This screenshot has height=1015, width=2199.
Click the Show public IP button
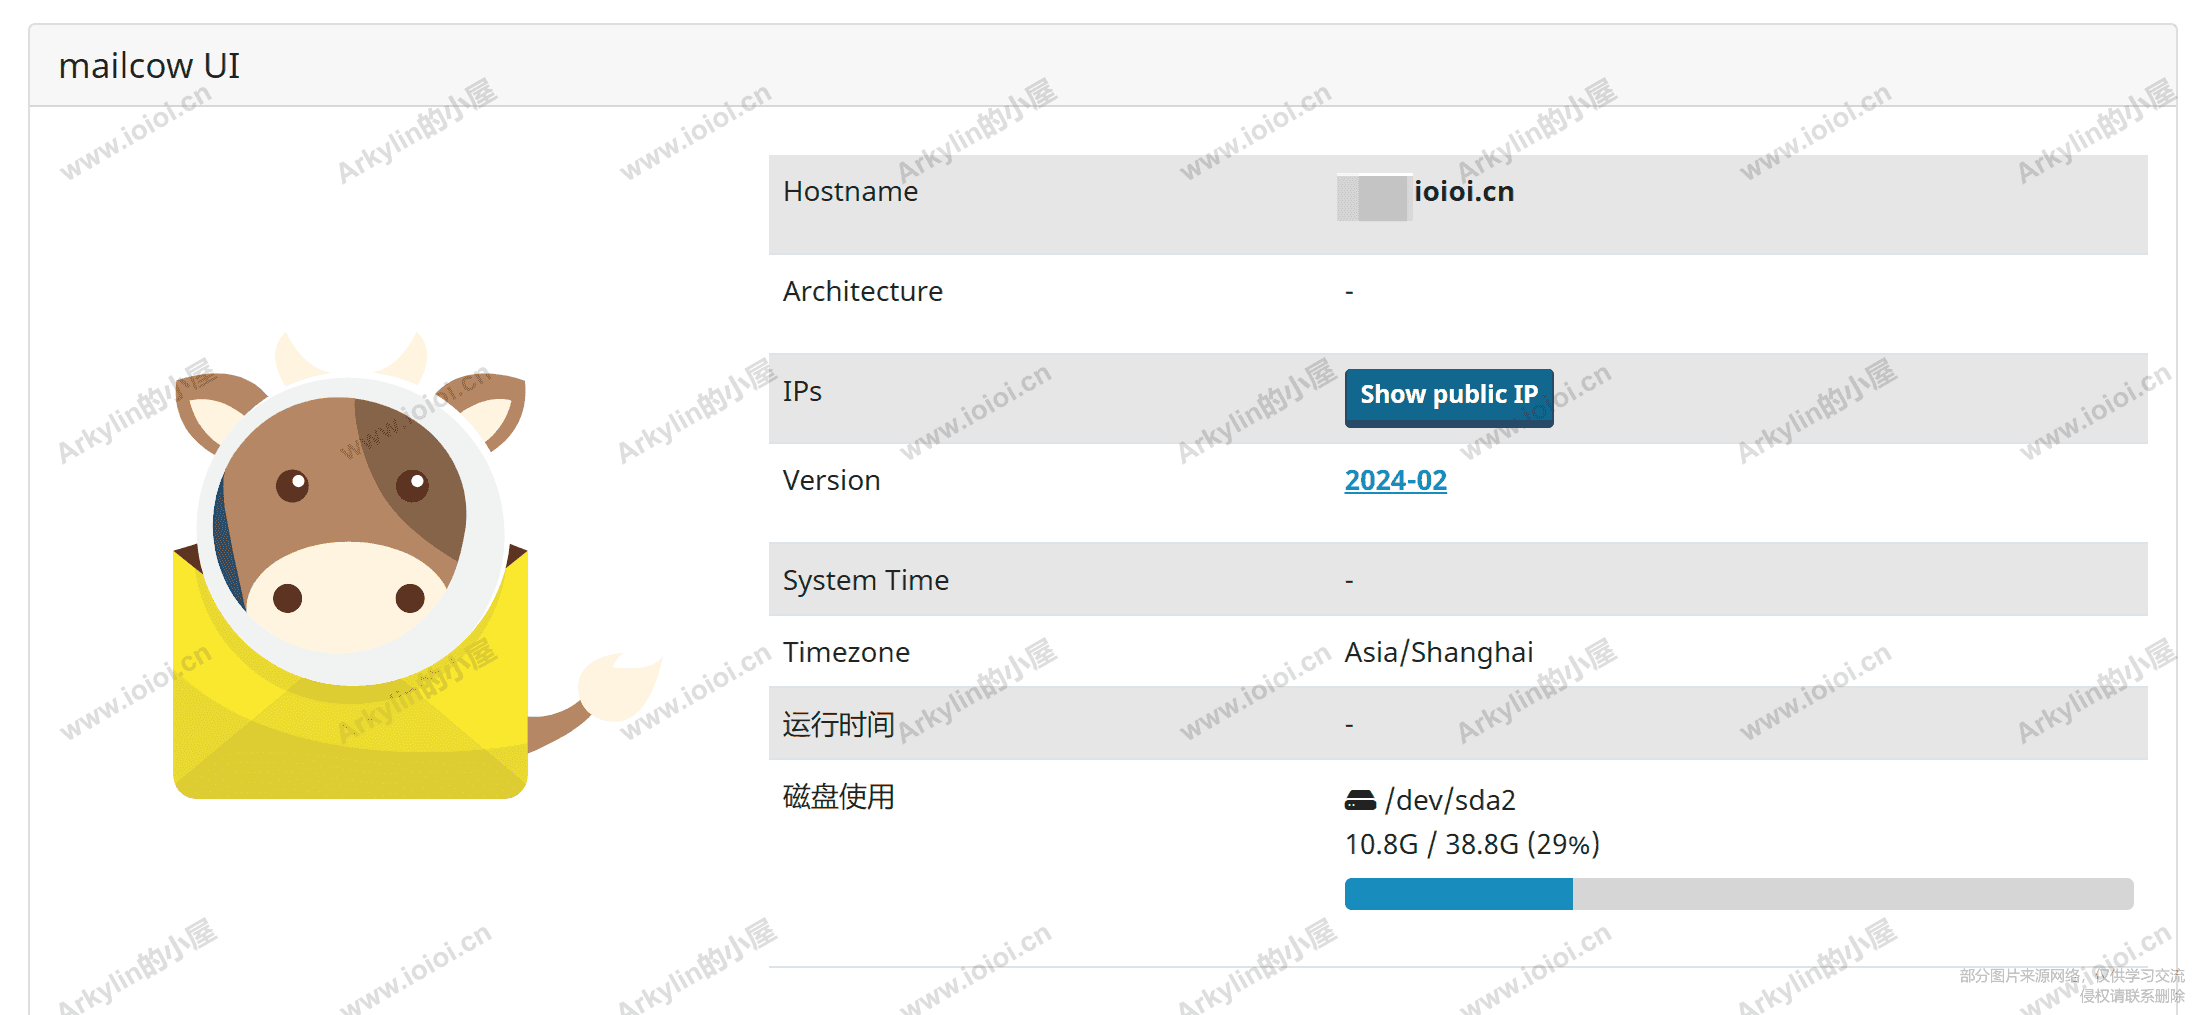[1449, 397]
